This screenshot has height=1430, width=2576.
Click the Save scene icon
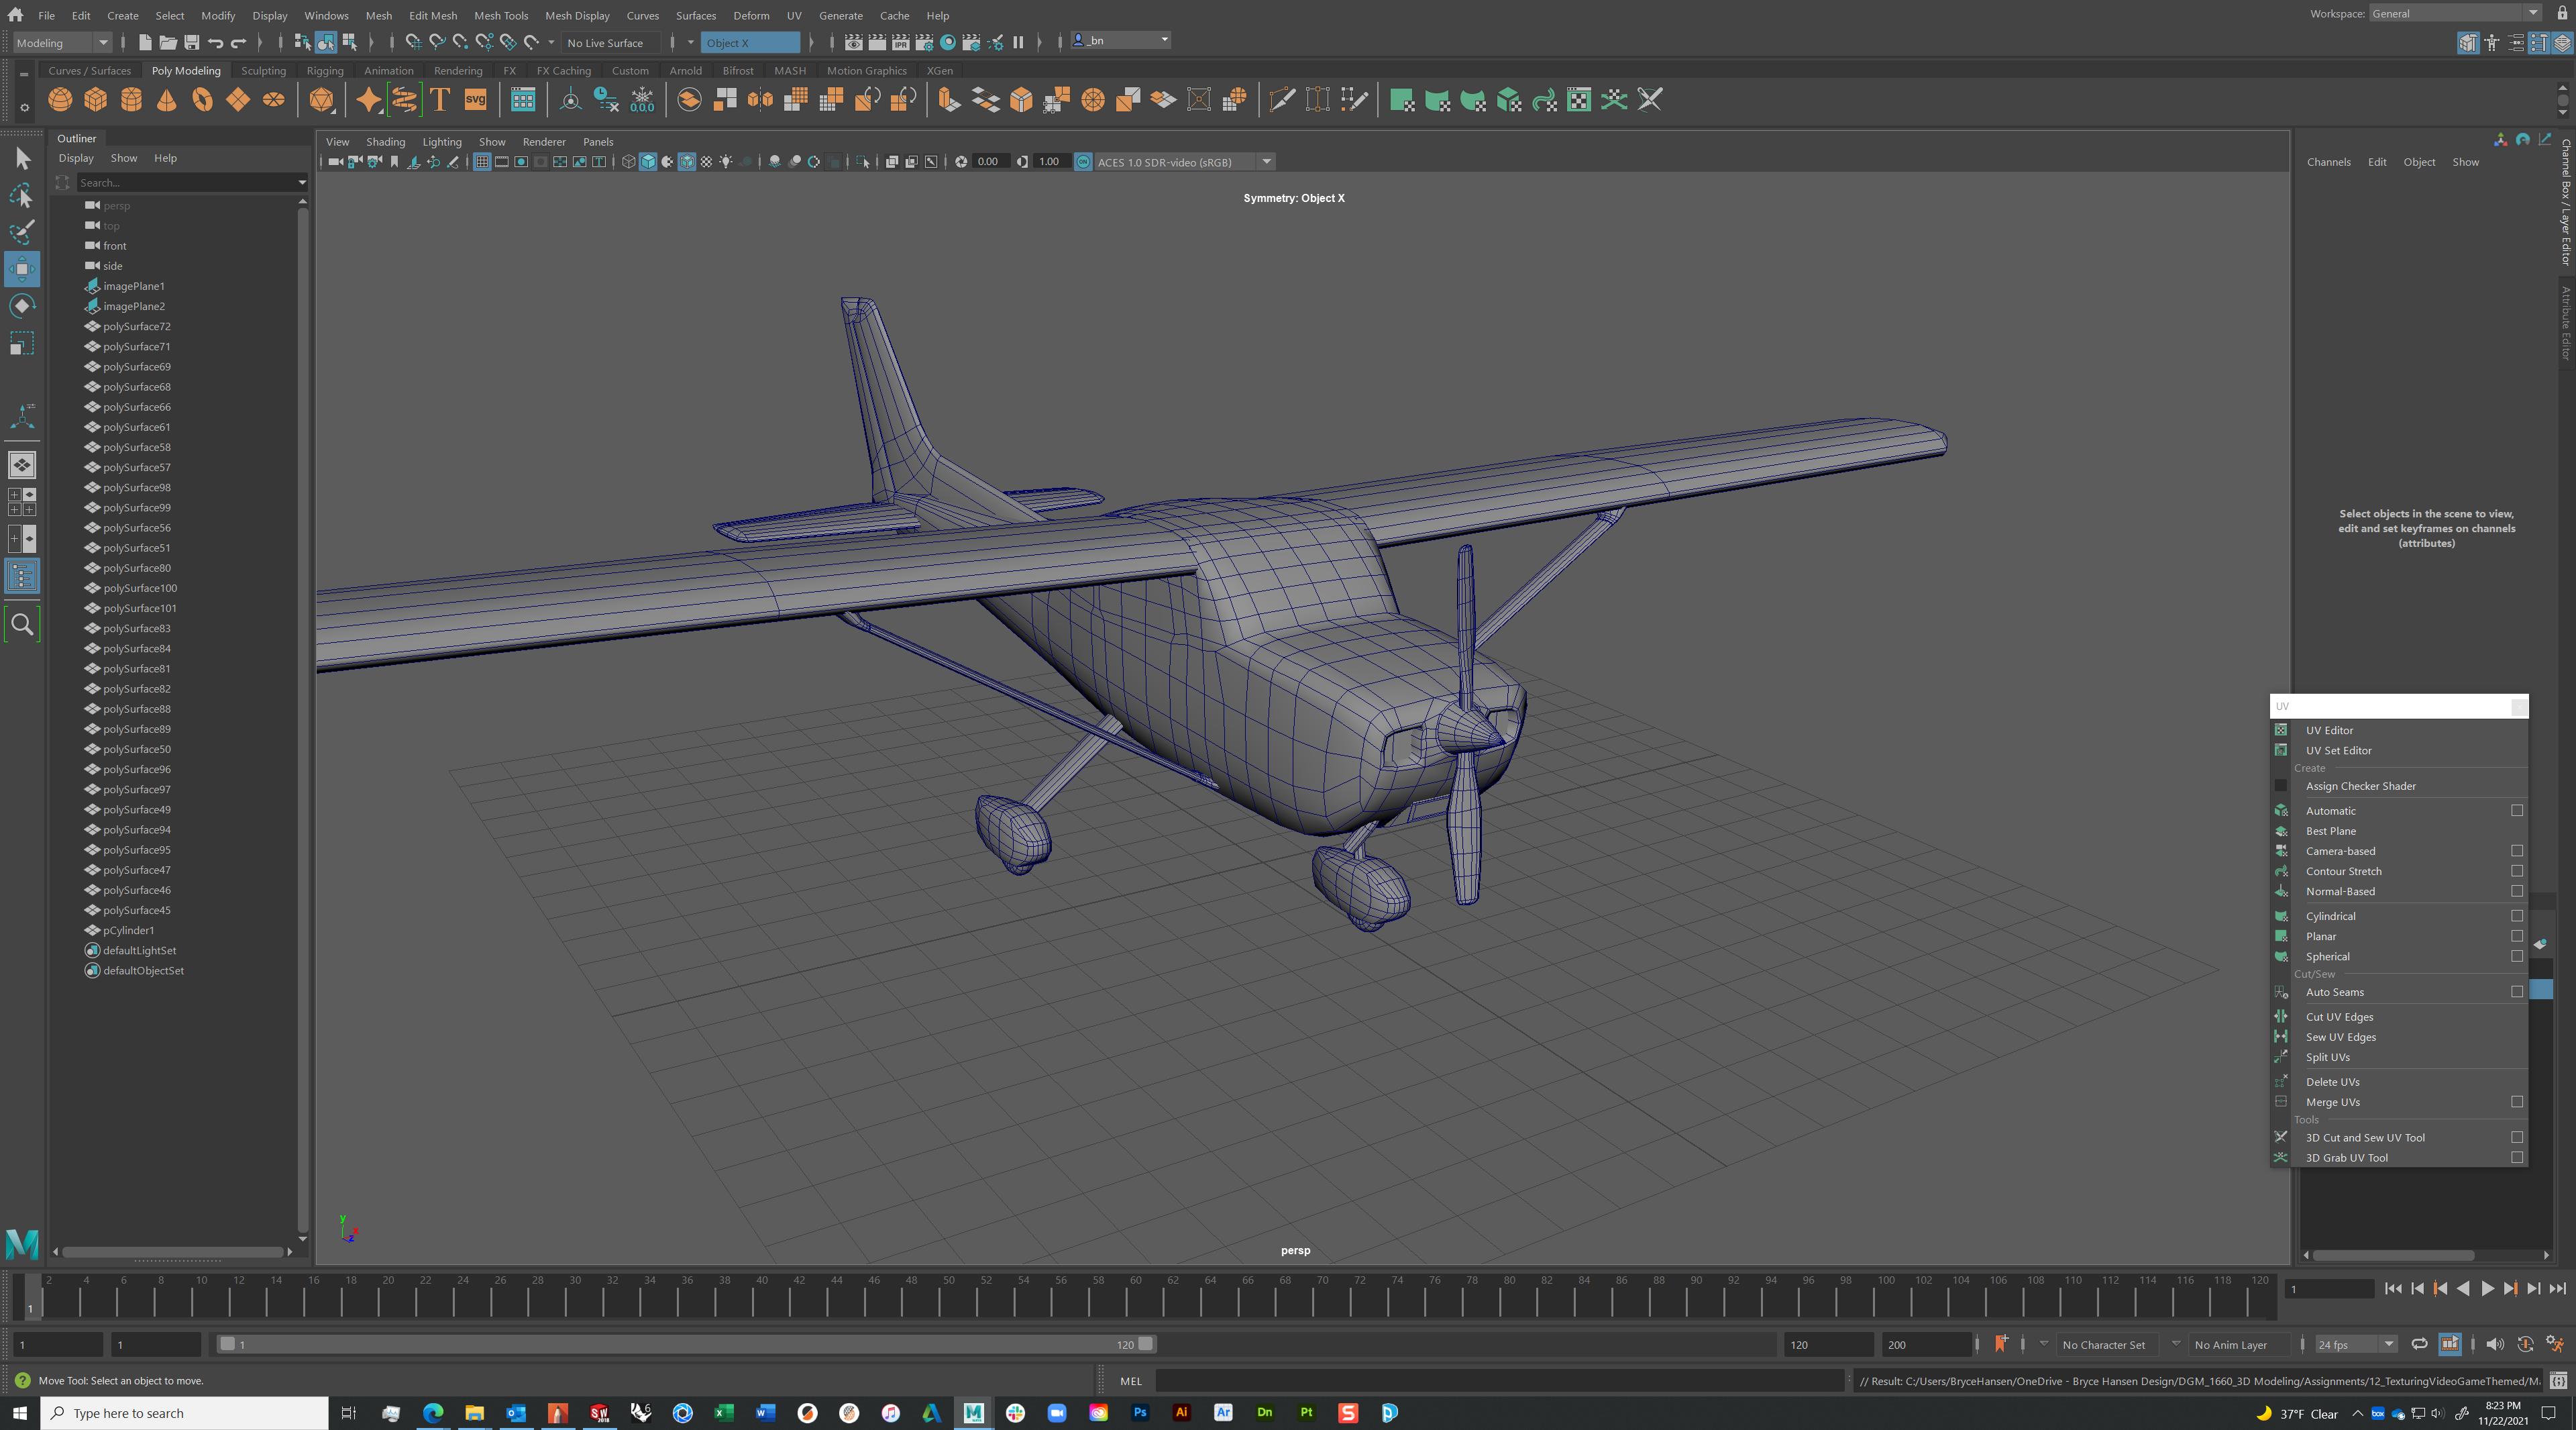point(191,42)
